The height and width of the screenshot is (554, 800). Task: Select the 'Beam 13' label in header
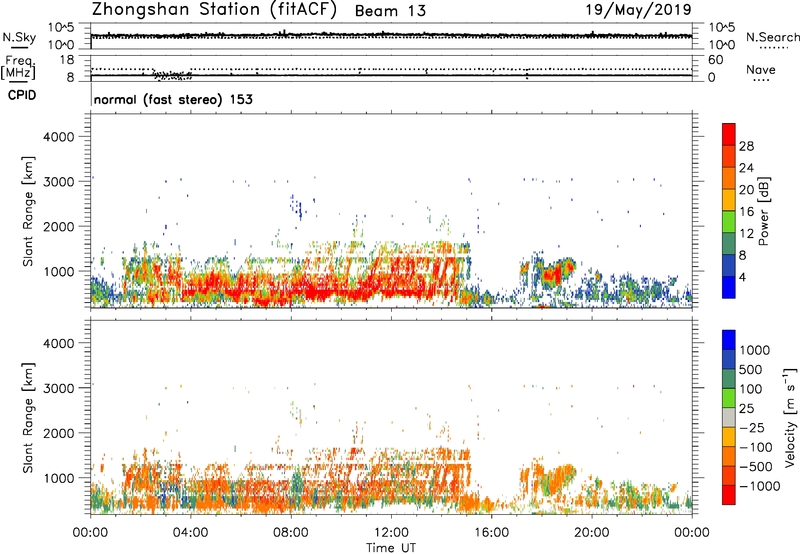[x=390, y=11]
